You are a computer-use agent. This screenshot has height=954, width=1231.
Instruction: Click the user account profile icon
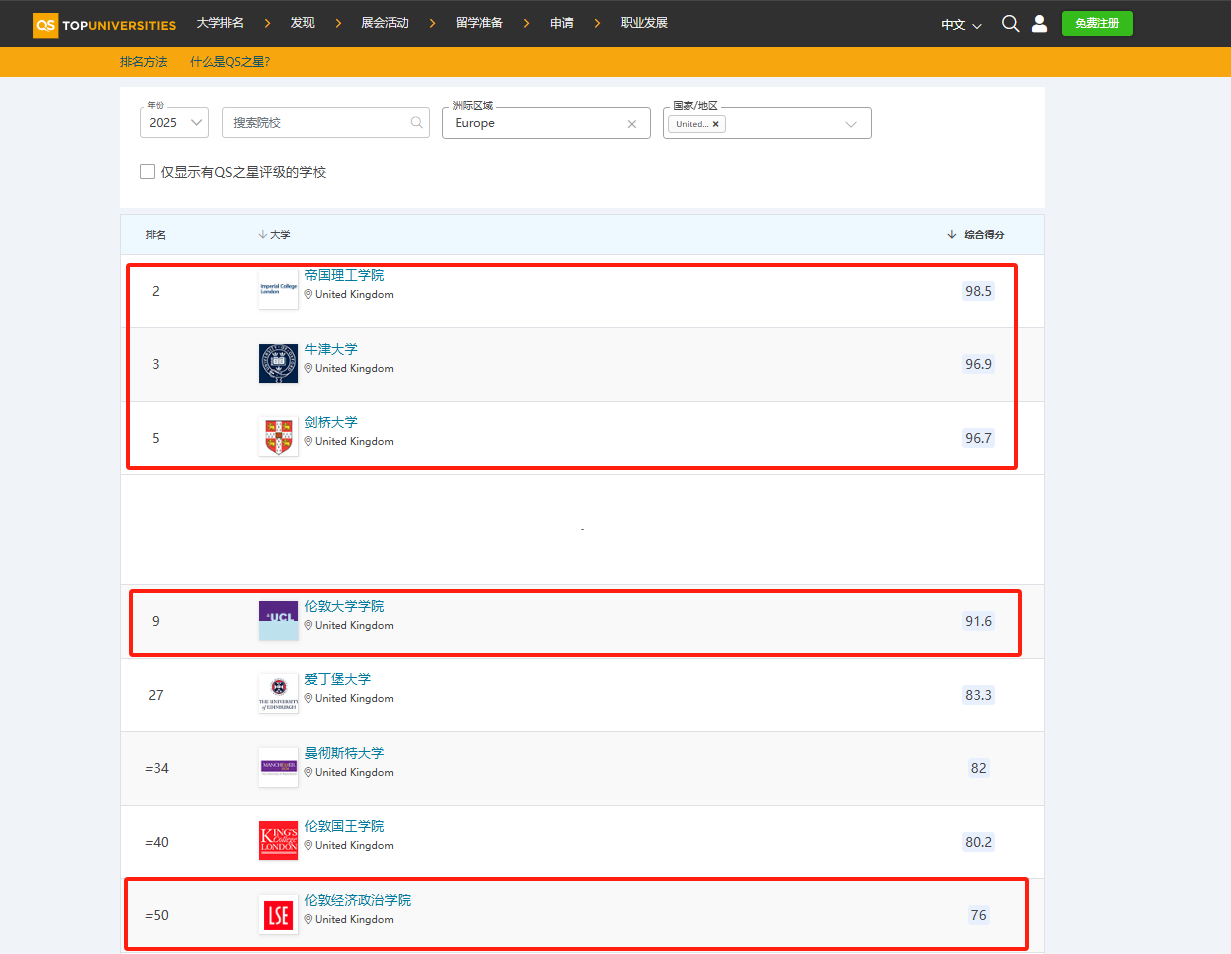coord(1039,24)
